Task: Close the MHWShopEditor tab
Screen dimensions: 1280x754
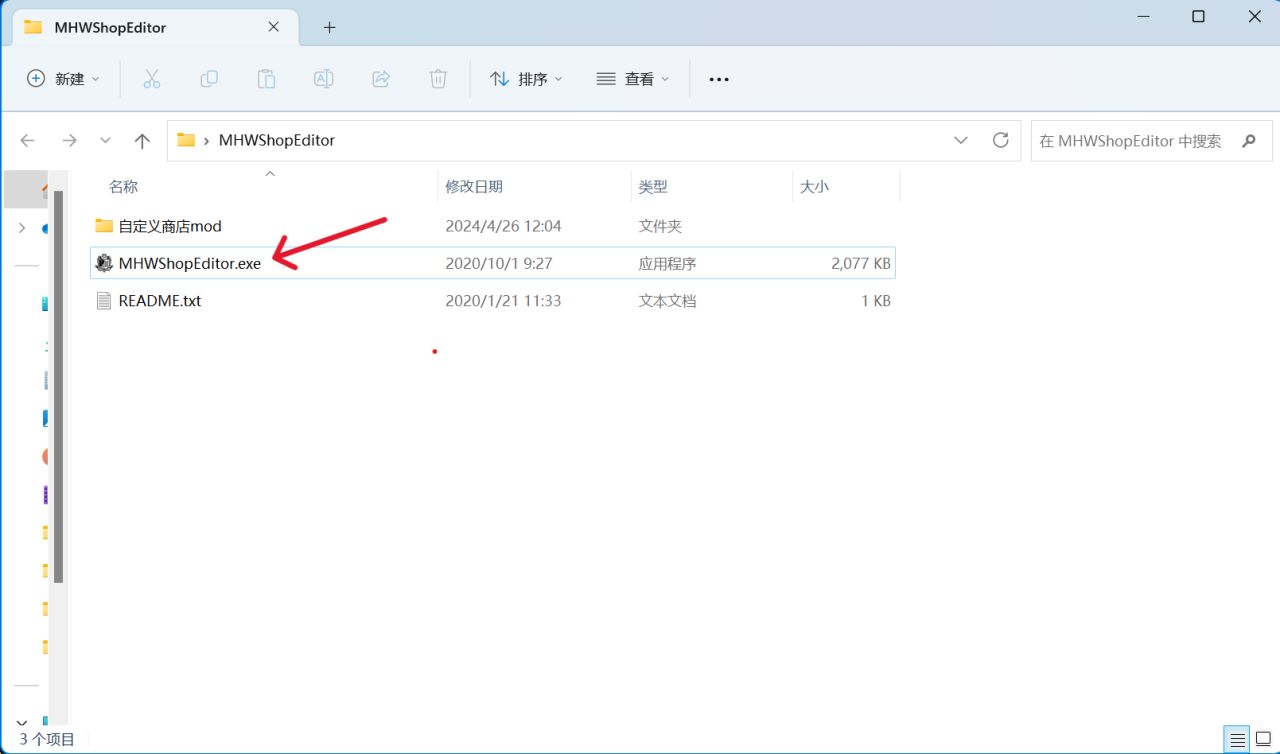Action: click(x=274, y=27)
